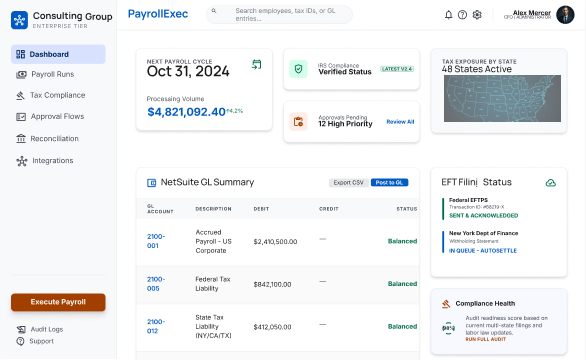Open the help circle icon in header

pyautogui.click(x=463, y=15)
